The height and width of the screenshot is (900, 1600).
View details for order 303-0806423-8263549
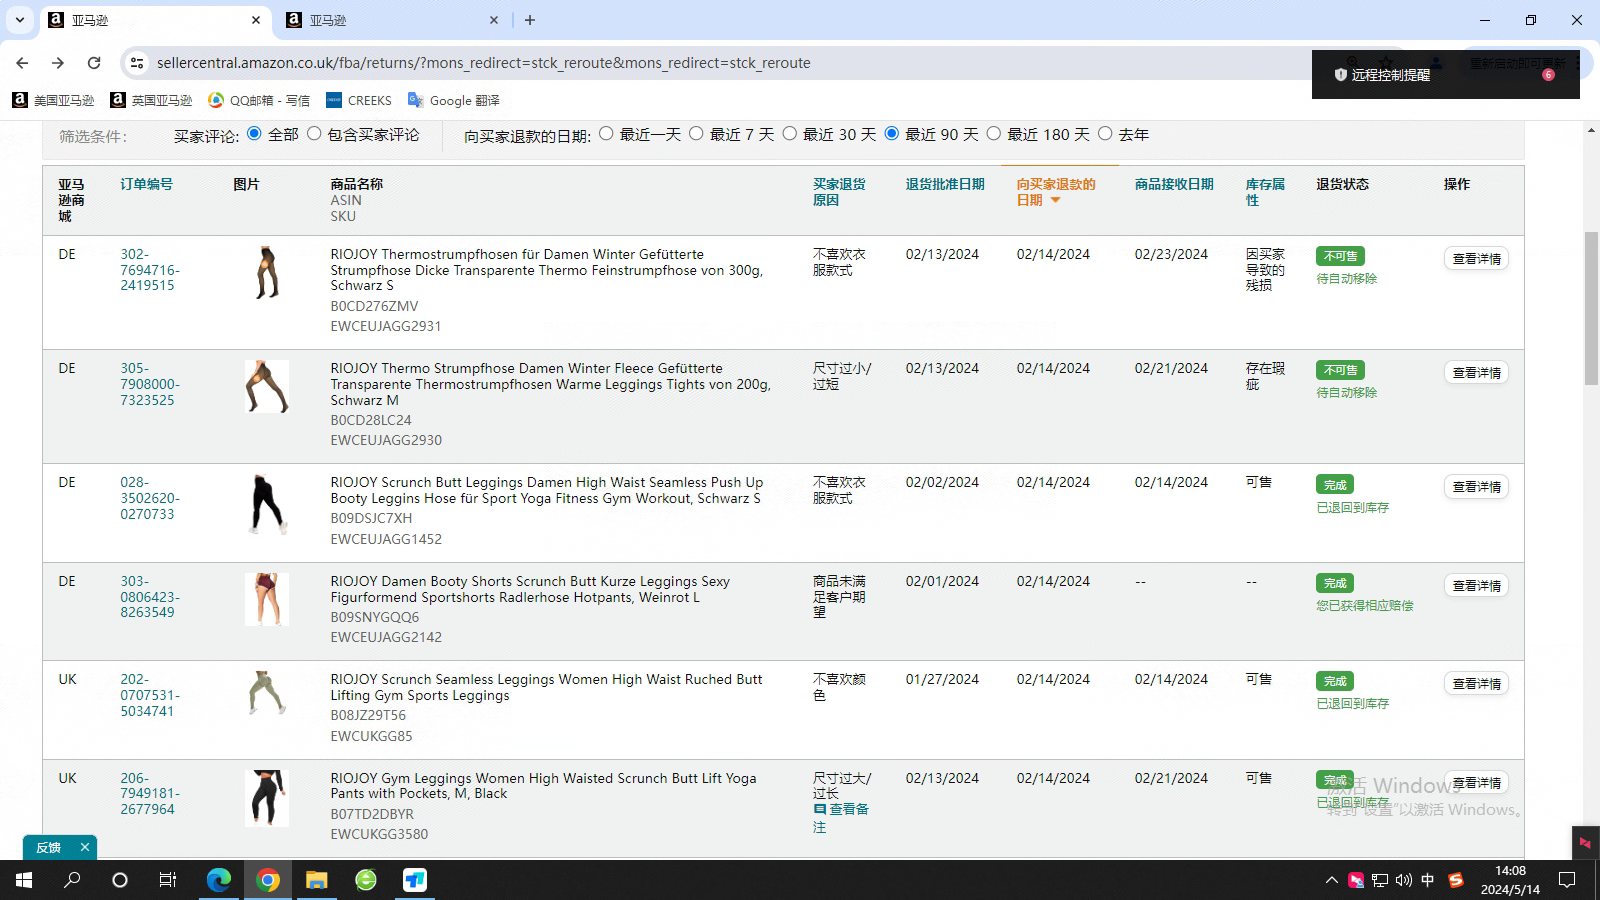point(1476,585)
